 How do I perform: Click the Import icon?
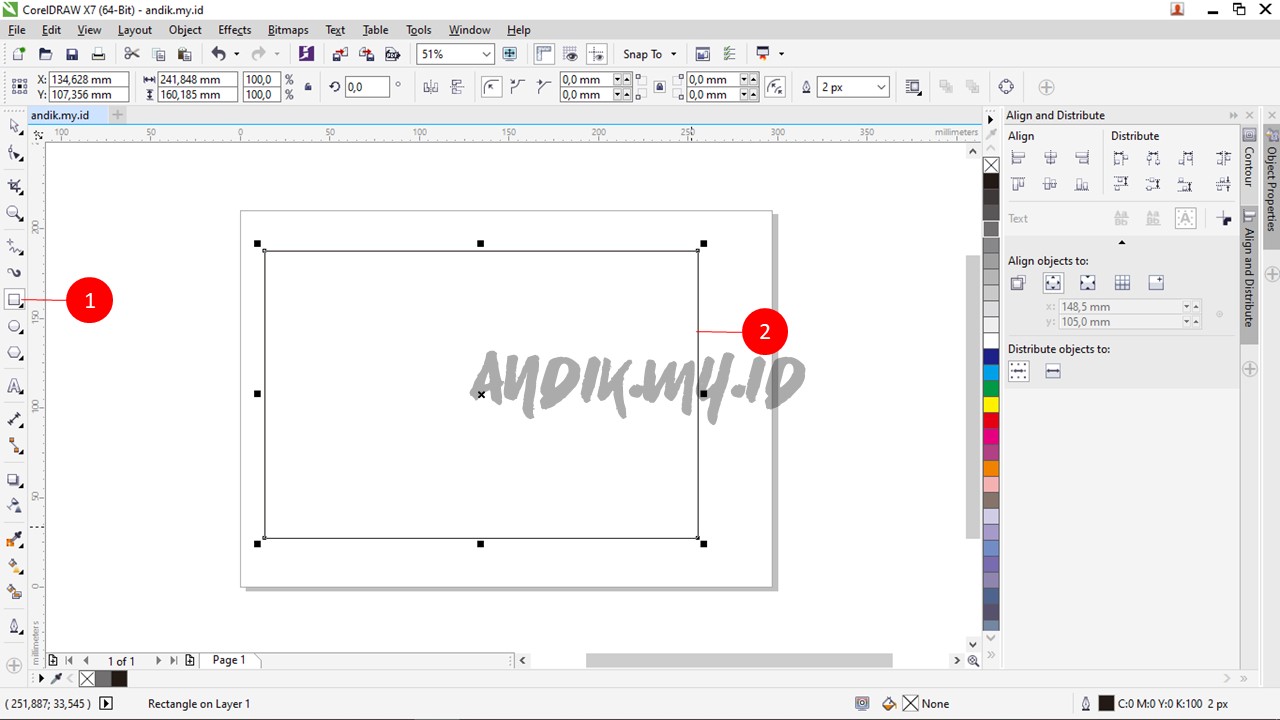(x=340, y=54)
